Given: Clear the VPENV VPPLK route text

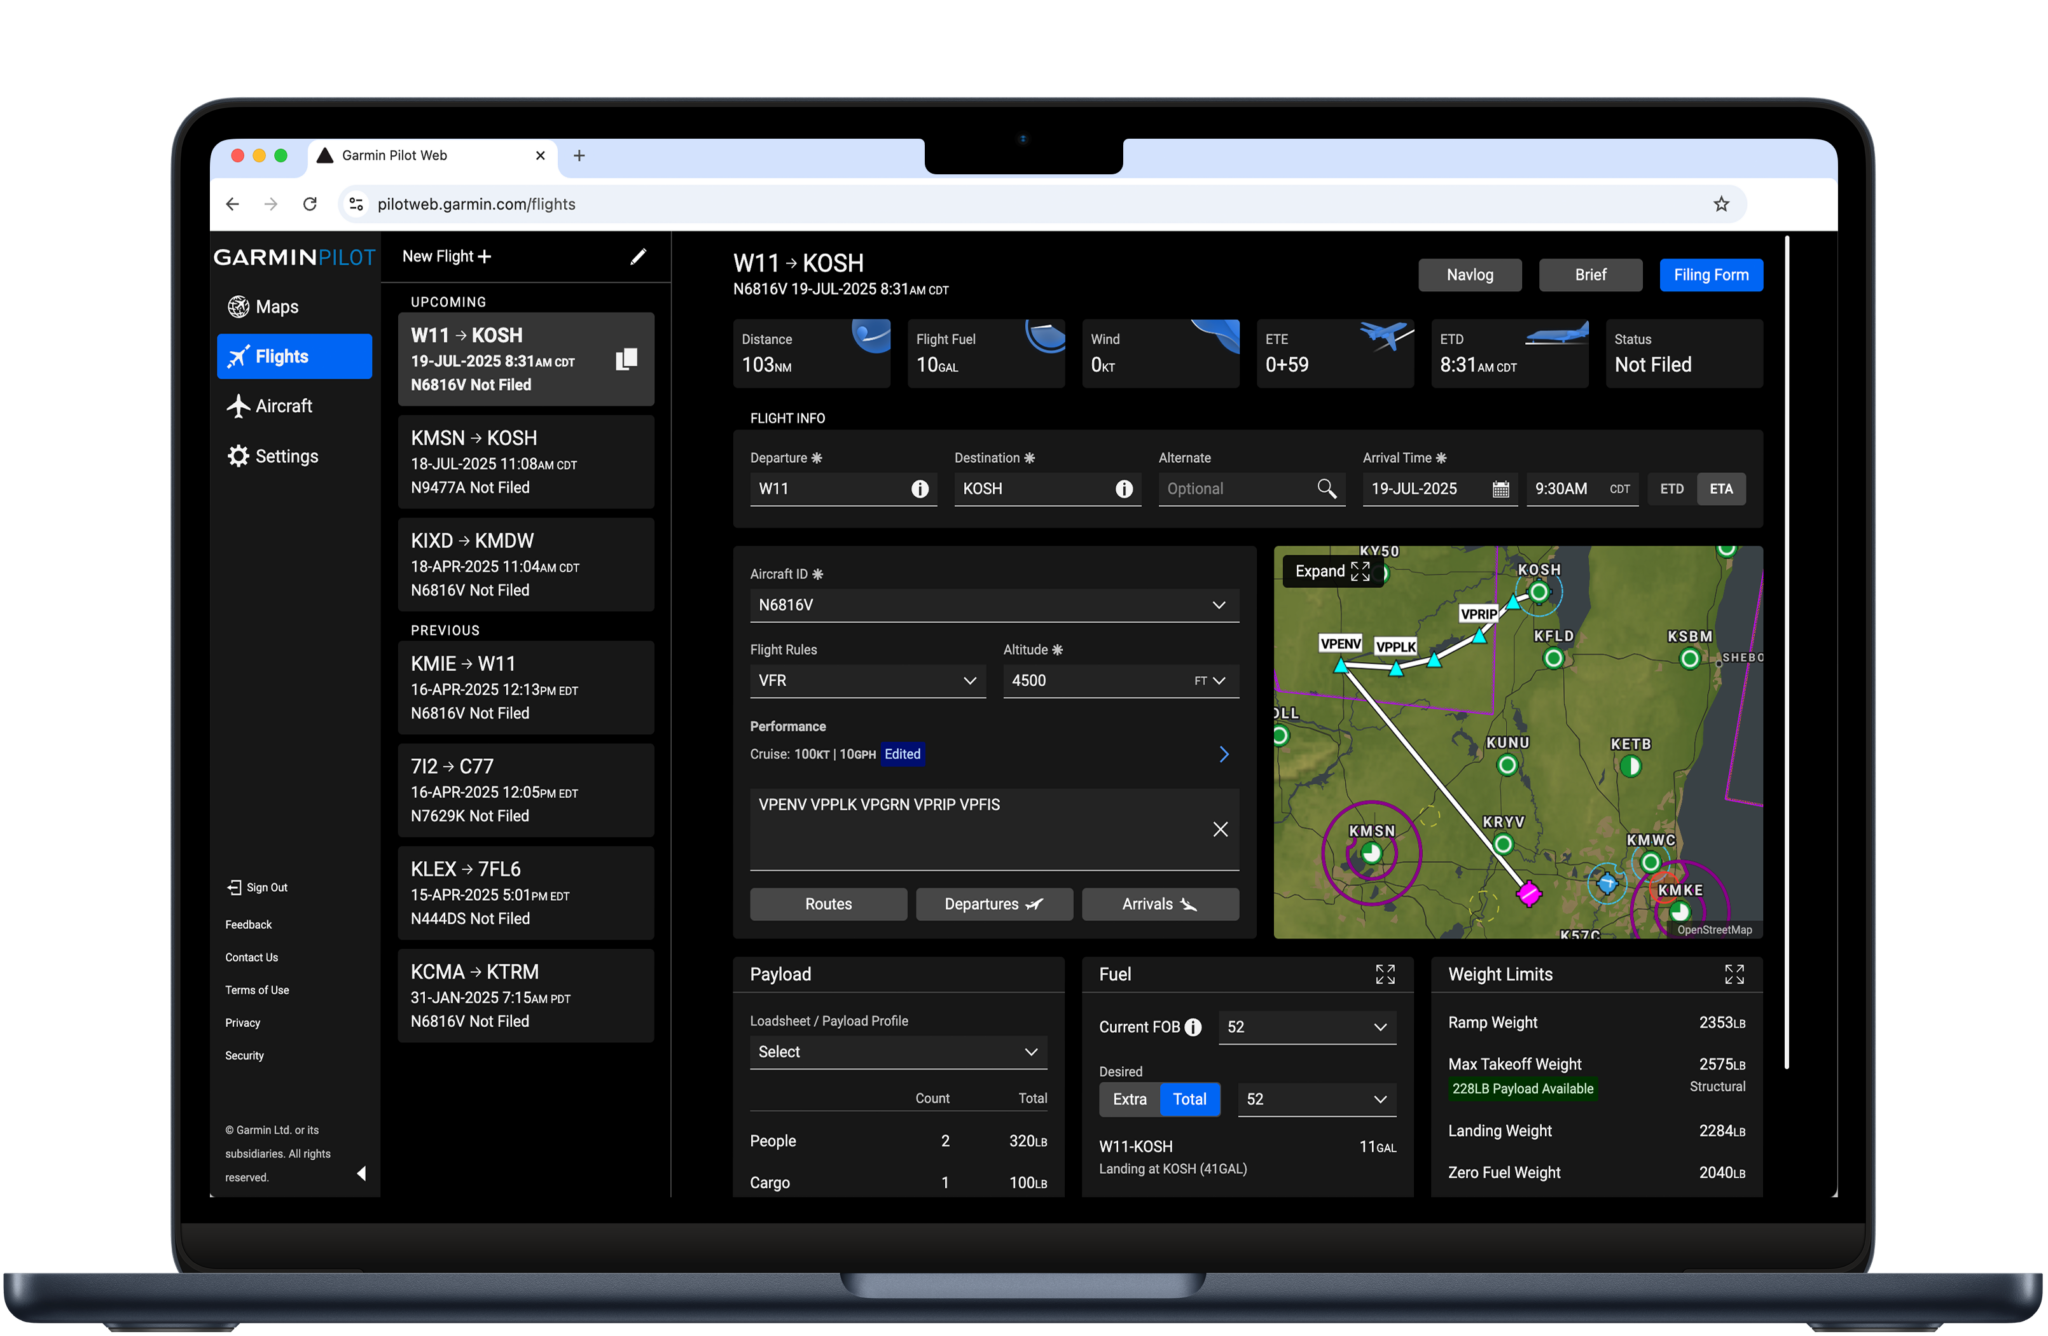Looking at the screenshot, I should click(x=1220, y=829).
